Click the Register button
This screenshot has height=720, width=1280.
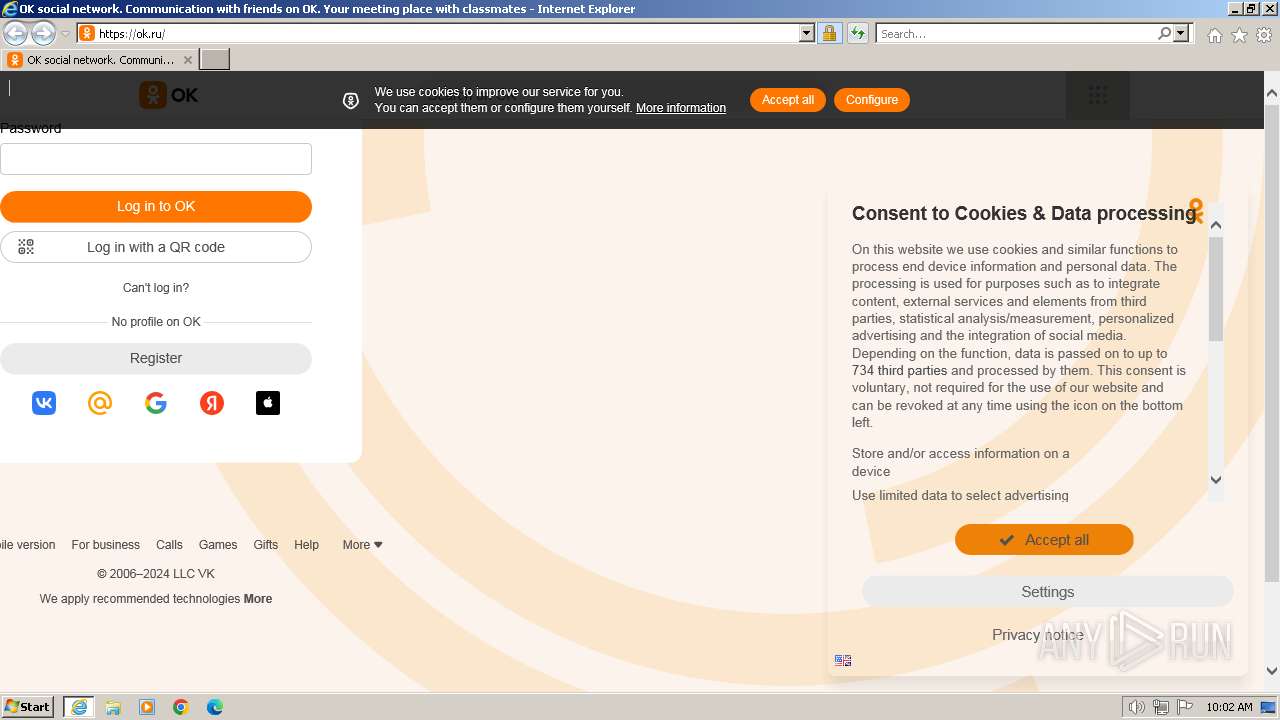[156, 358]
